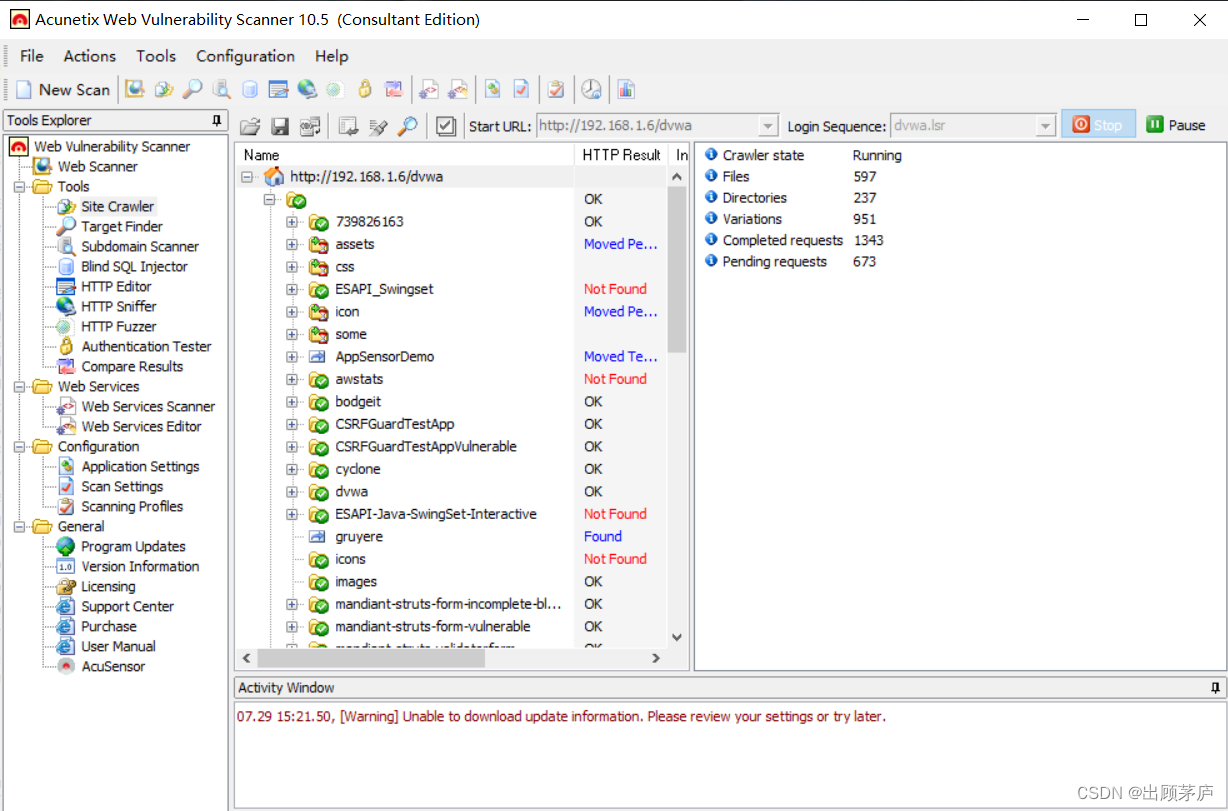
Task: Open the Tools menu
Action: (156, 56)
